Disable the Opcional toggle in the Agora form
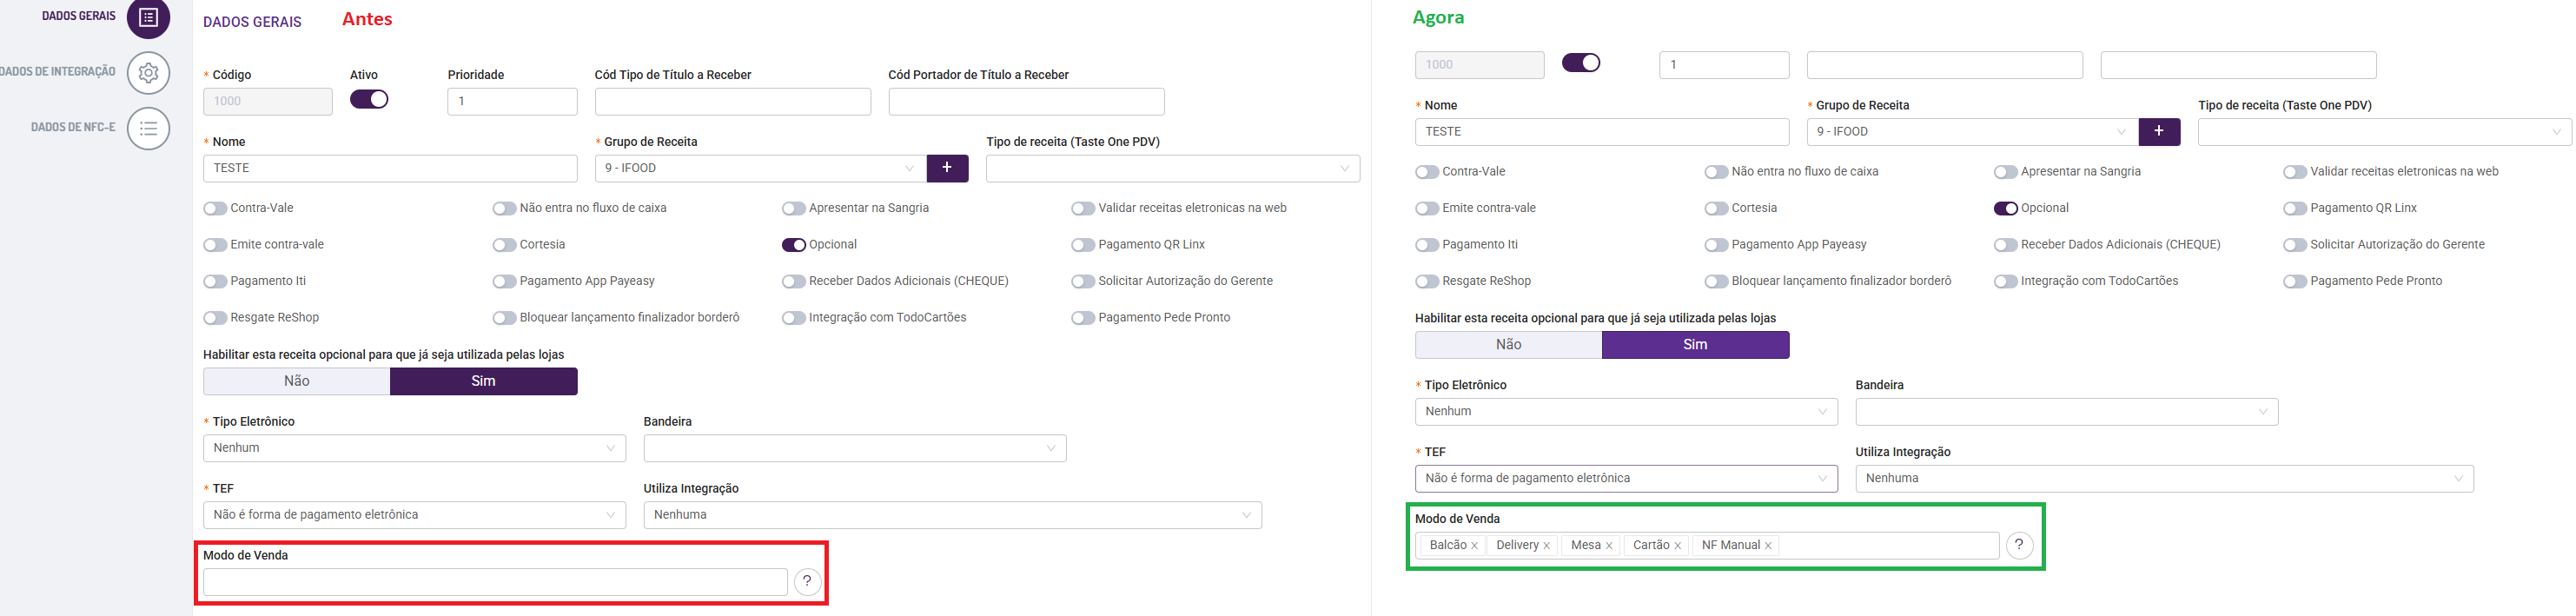 [x=2005, y=208]
